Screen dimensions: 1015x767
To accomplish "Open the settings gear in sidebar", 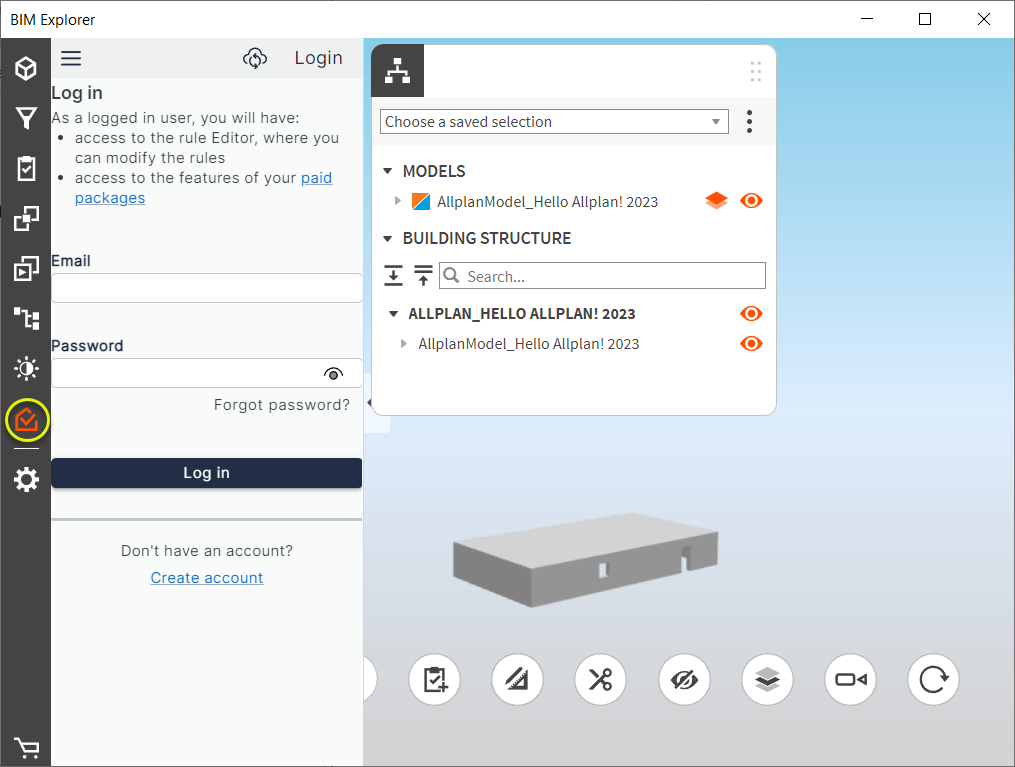I will point(26,480).
